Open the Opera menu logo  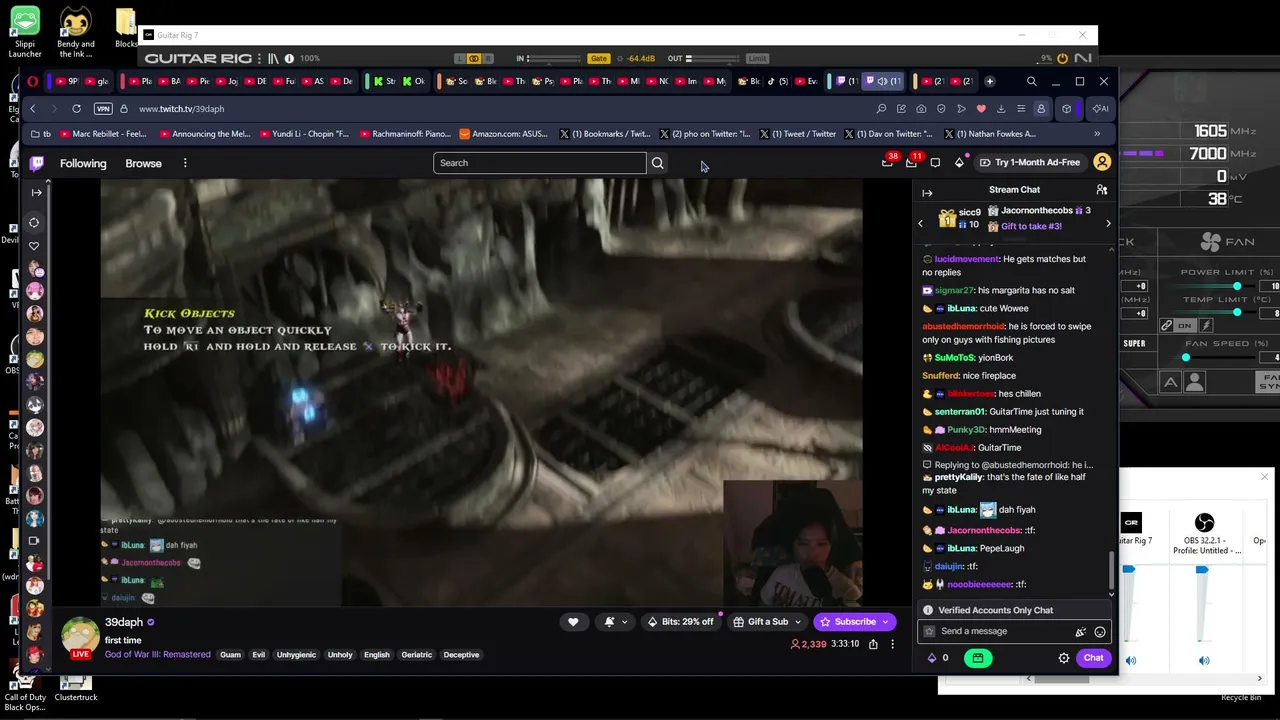[x=33, y=81]
